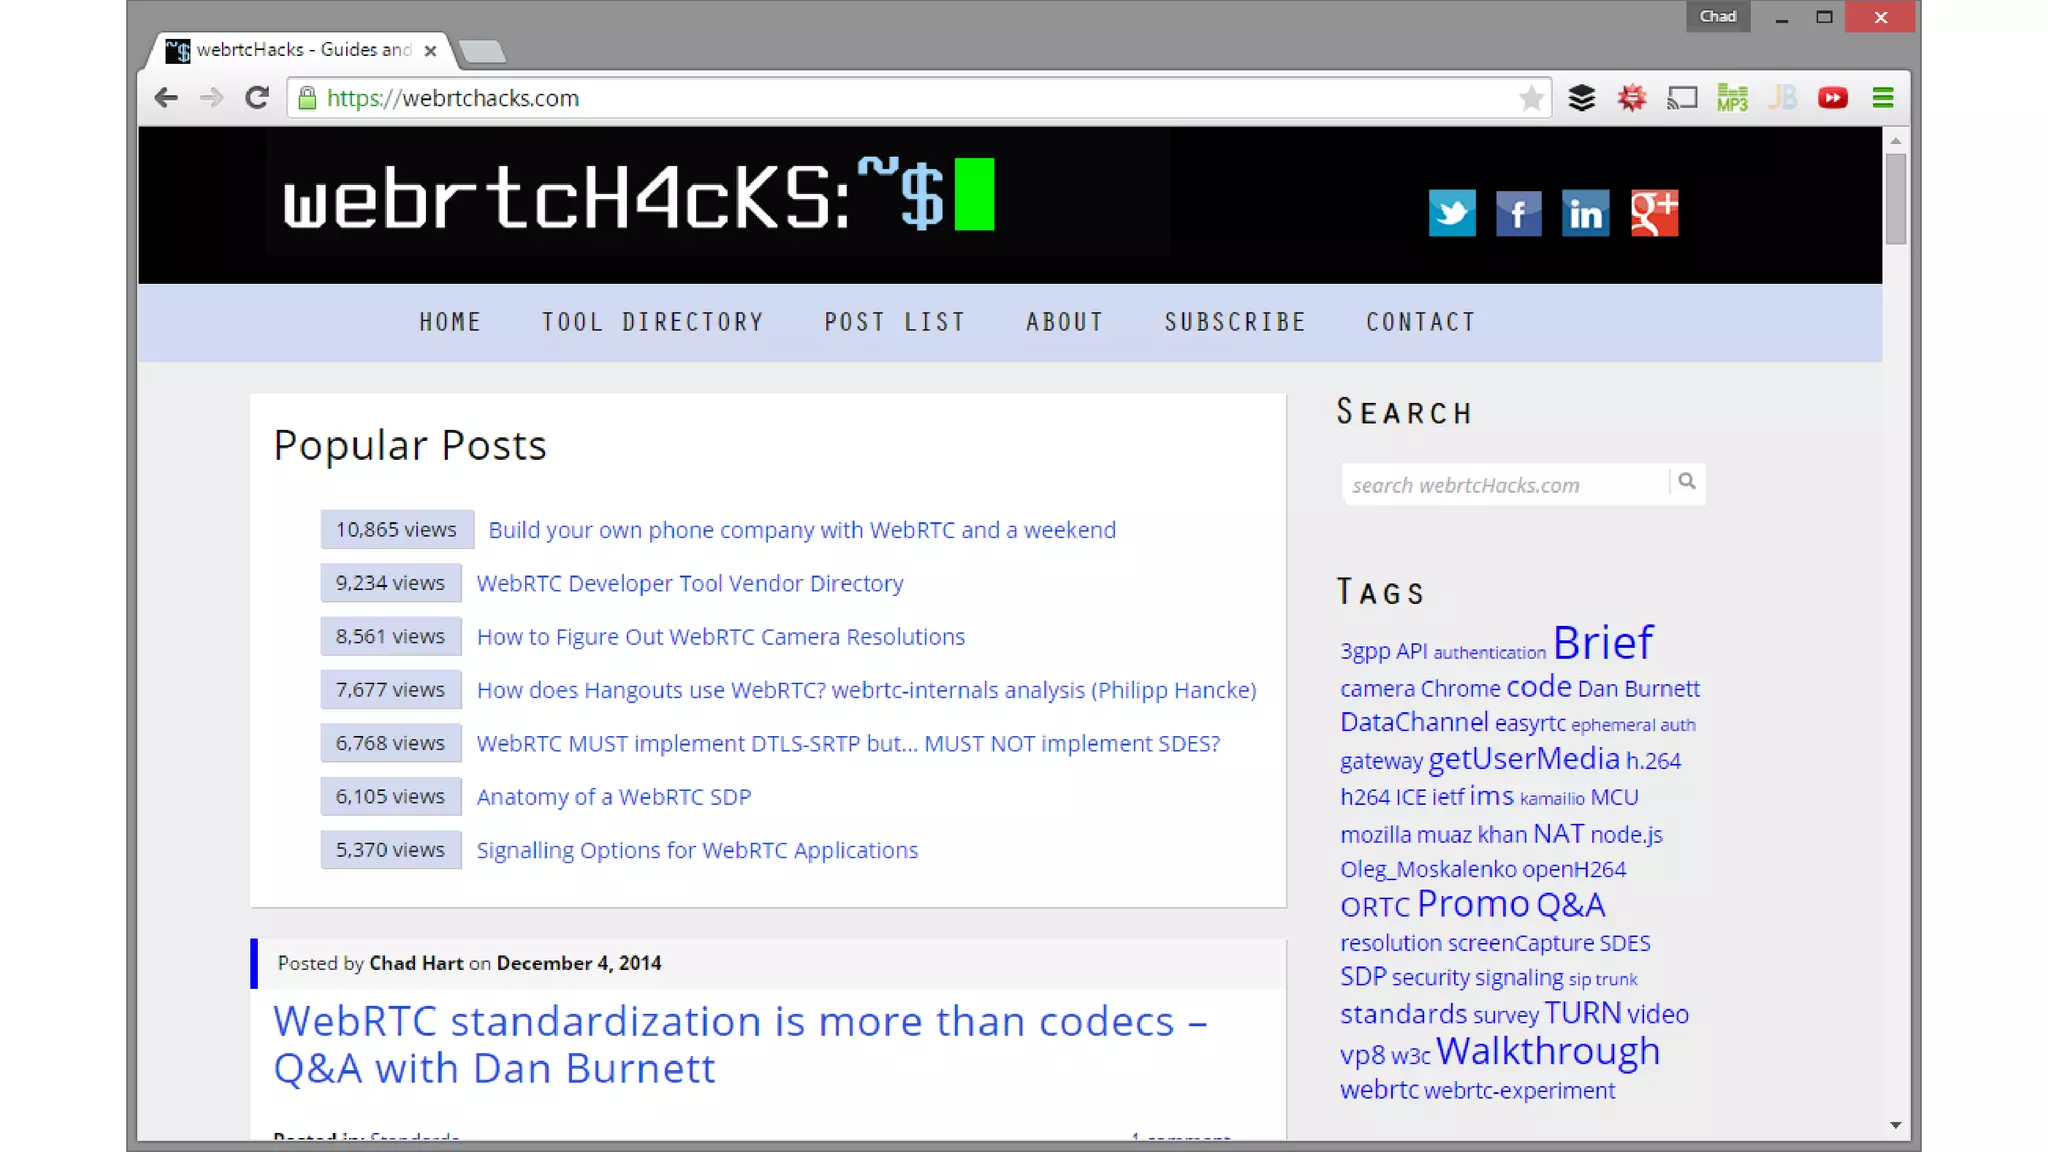Open TOOL DIRECTORY menu item
Viewport: 2048px width, 1152px height.
click(x=653, y=322)
